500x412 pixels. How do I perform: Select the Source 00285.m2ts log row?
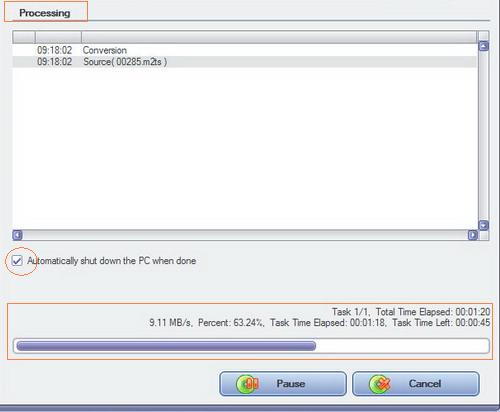[x=245, y=62]
